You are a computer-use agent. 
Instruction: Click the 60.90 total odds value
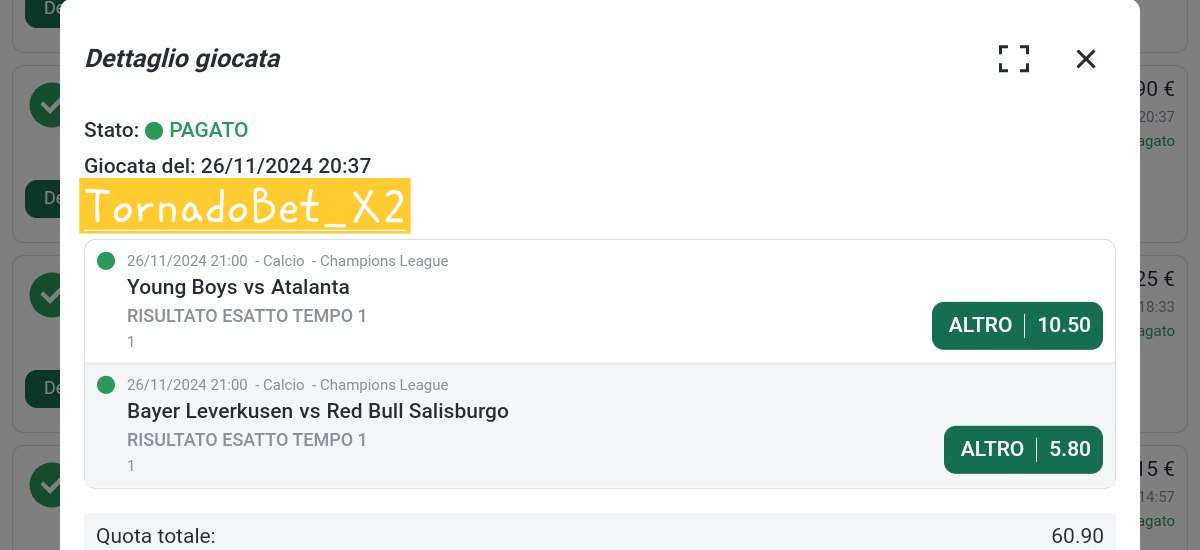point(1077,536)
